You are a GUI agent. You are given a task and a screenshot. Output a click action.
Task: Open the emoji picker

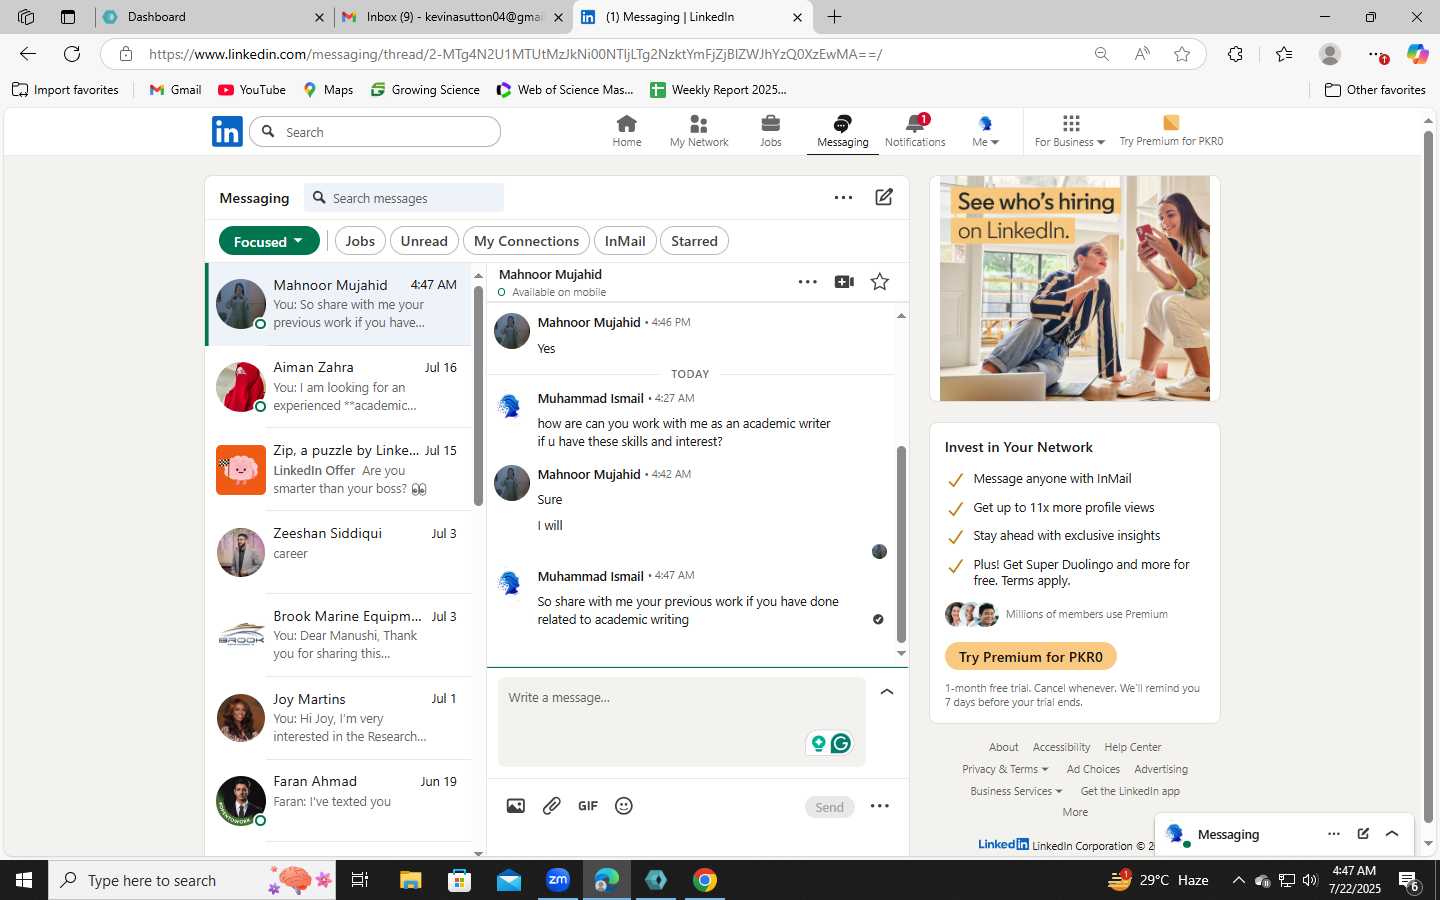point(624,806)
